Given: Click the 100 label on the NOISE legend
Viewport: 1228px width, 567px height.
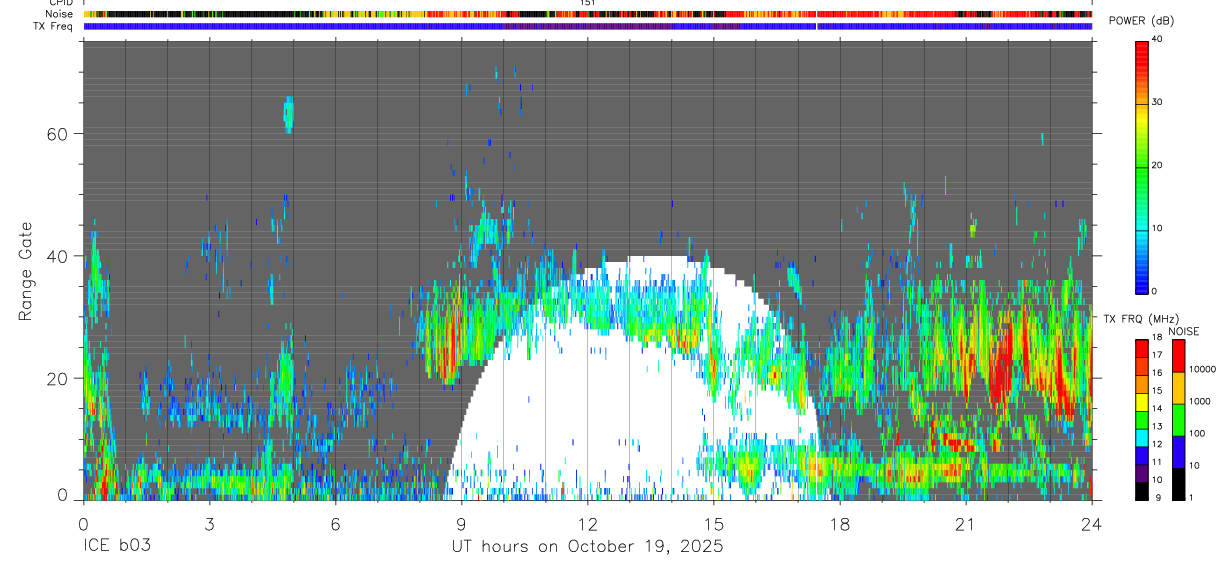Looking at the screenshot, I should (x=1198, y=433).
